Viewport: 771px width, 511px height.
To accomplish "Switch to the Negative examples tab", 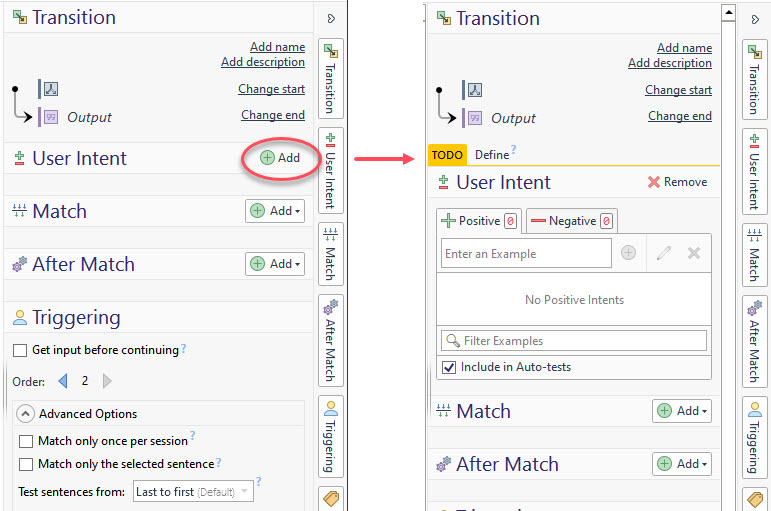I will (x=571, y=221).
